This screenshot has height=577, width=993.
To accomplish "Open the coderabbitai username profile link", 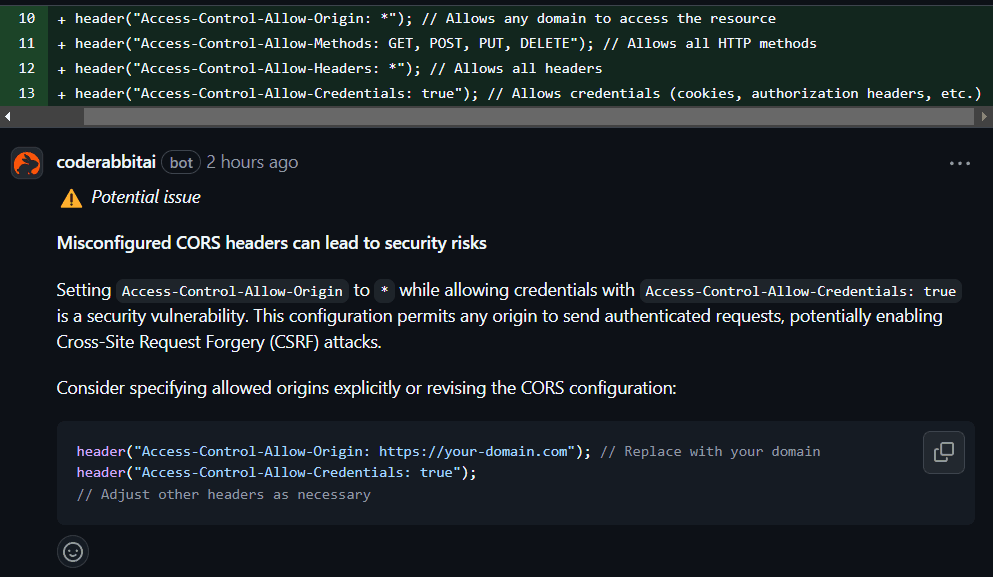I will pos(106,162).
